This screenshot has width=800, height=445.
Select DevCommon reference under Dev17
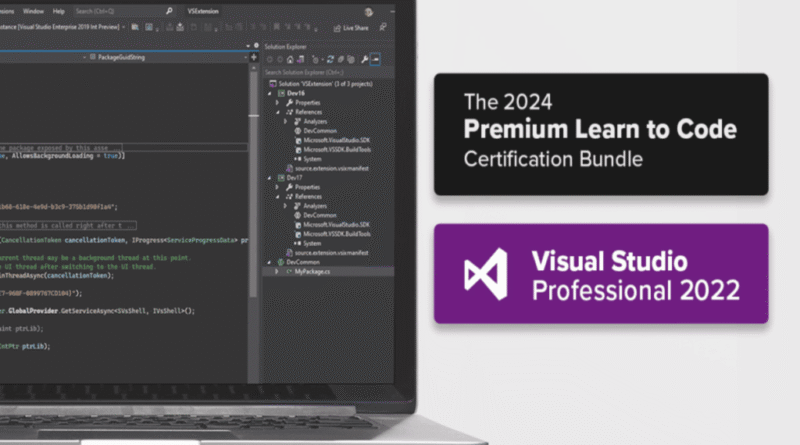(320, 215)
